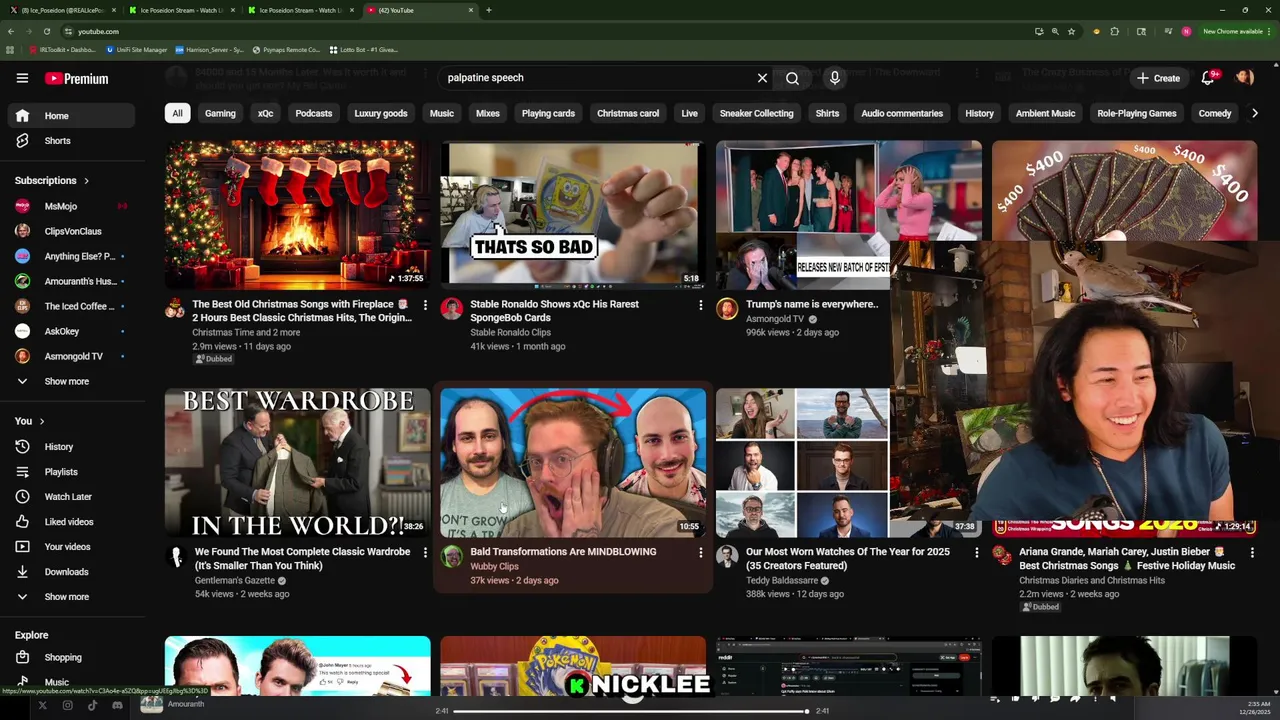Screen dimensions: 1280x720
Task: Select the xQc filter chip
Action: pyautogui.click(x=265, y=113)
